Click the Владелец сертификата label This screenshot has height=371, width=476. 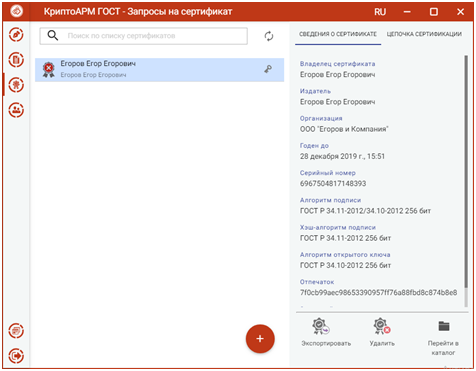(337, 64)
